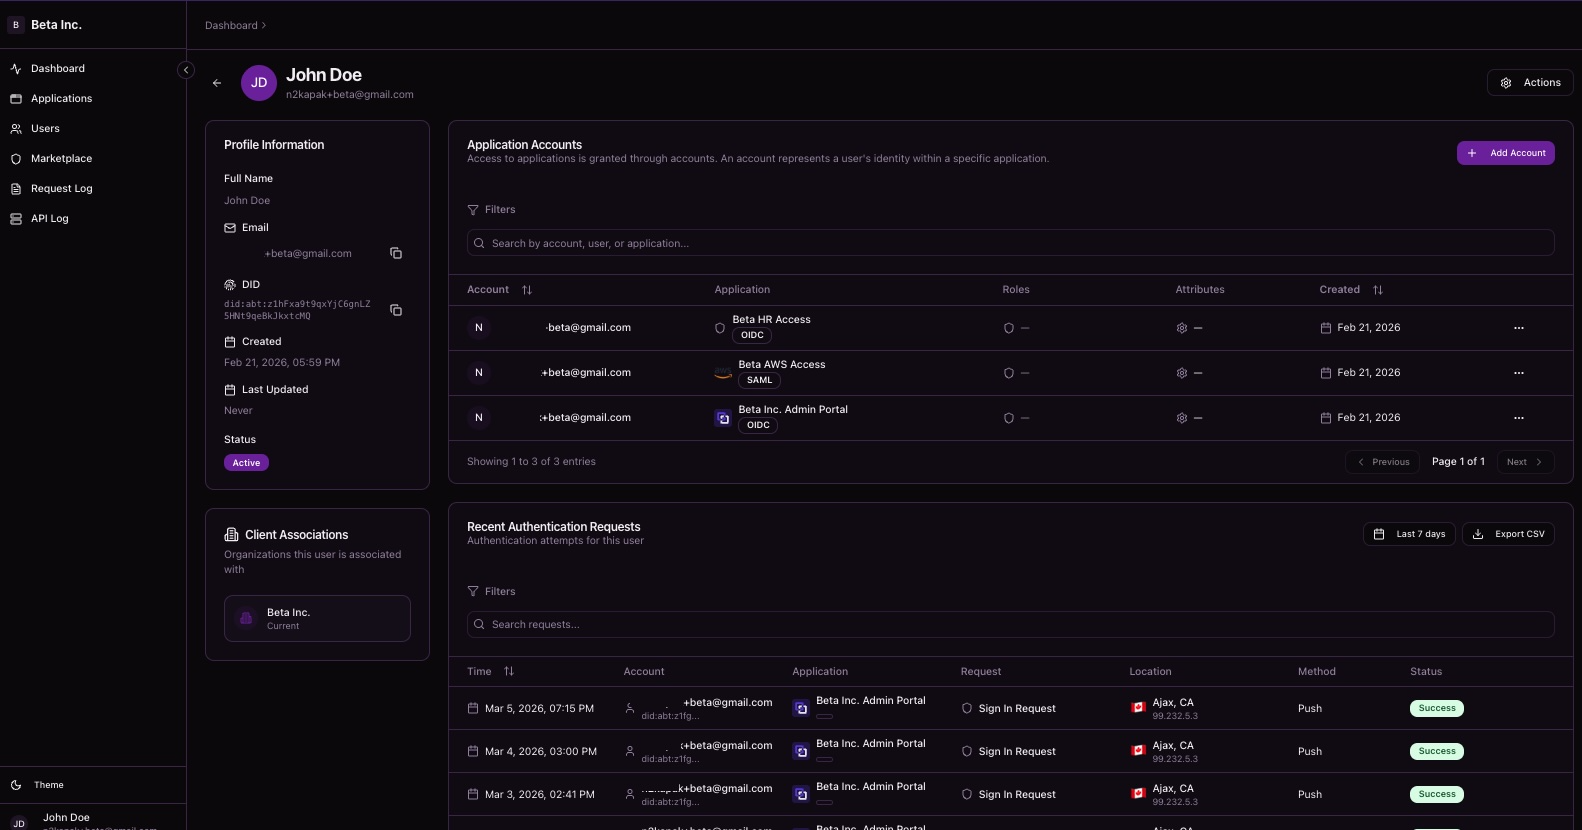Viewport: 1582px width, 830px height.
Task: Toggle the Theme switcher
Action: (48, 785)
